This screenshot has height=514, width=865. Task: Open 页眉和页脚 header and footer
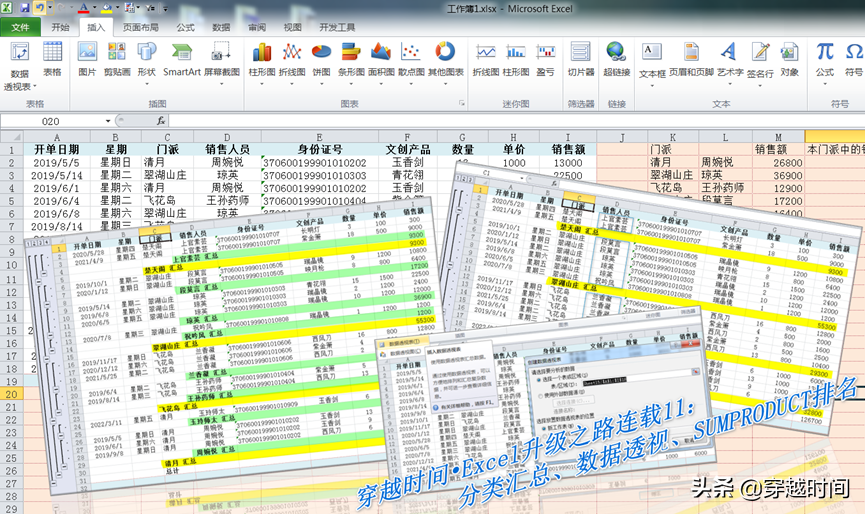pos(691,60)
